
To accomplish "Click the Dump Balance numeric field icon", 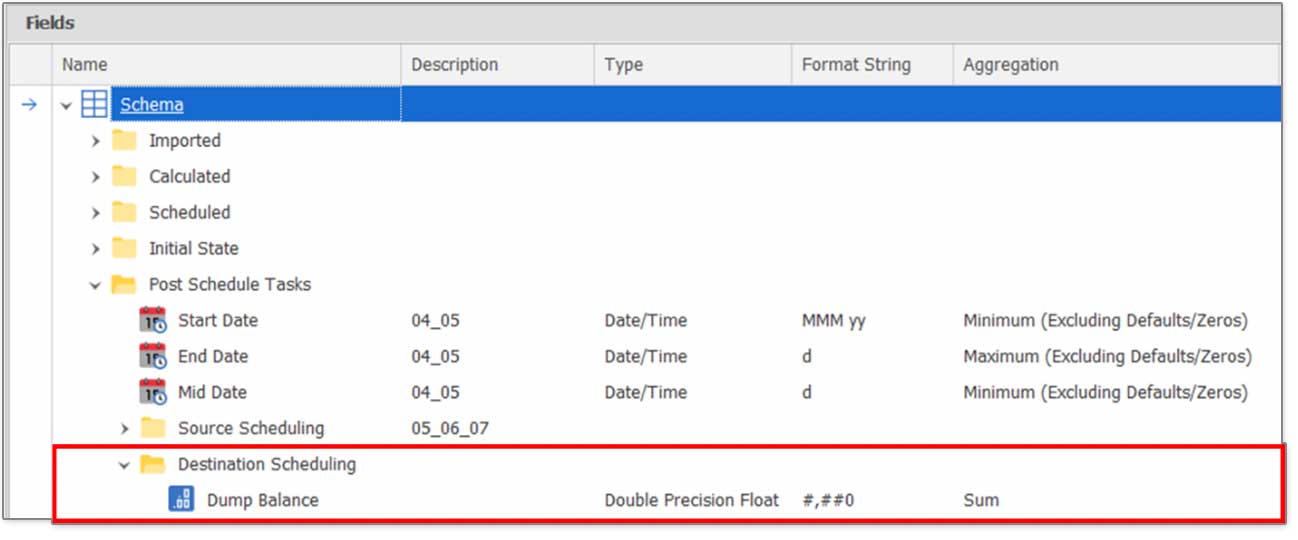I will click(181, 500).
